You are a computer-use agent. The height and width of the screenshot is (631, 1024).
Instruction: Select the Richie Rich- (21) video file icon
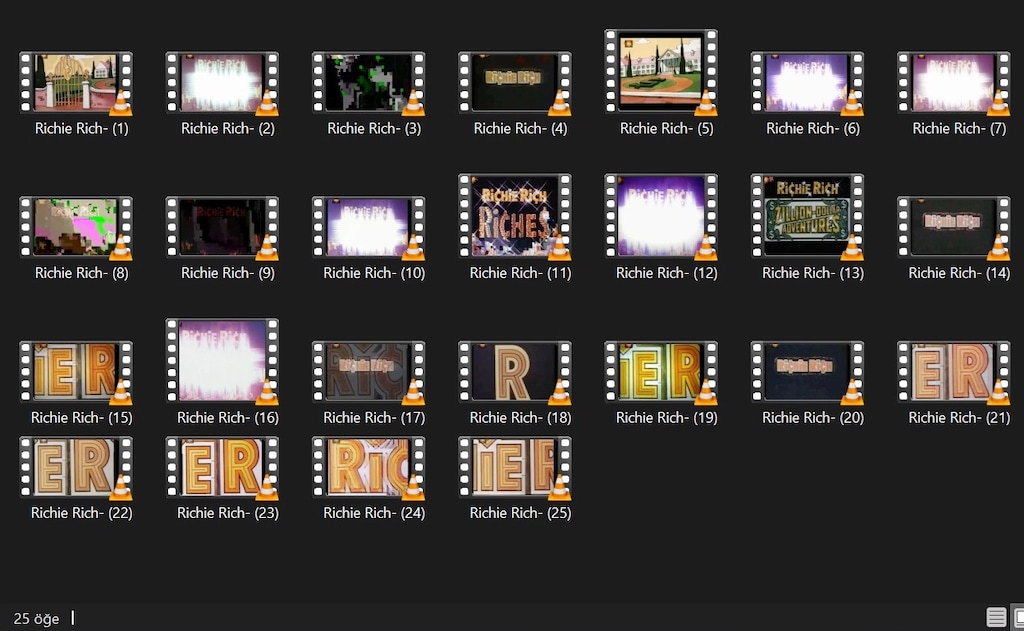953,370
